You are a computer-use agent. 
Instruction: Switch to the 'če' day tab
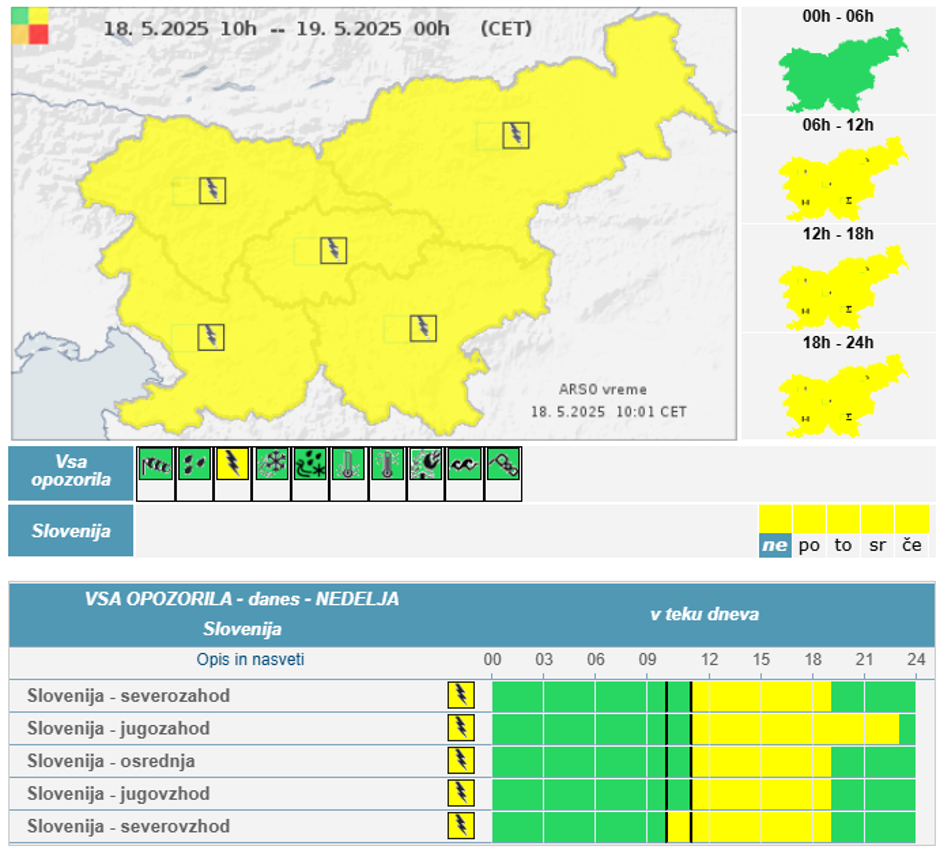click(x=911, y=545)
